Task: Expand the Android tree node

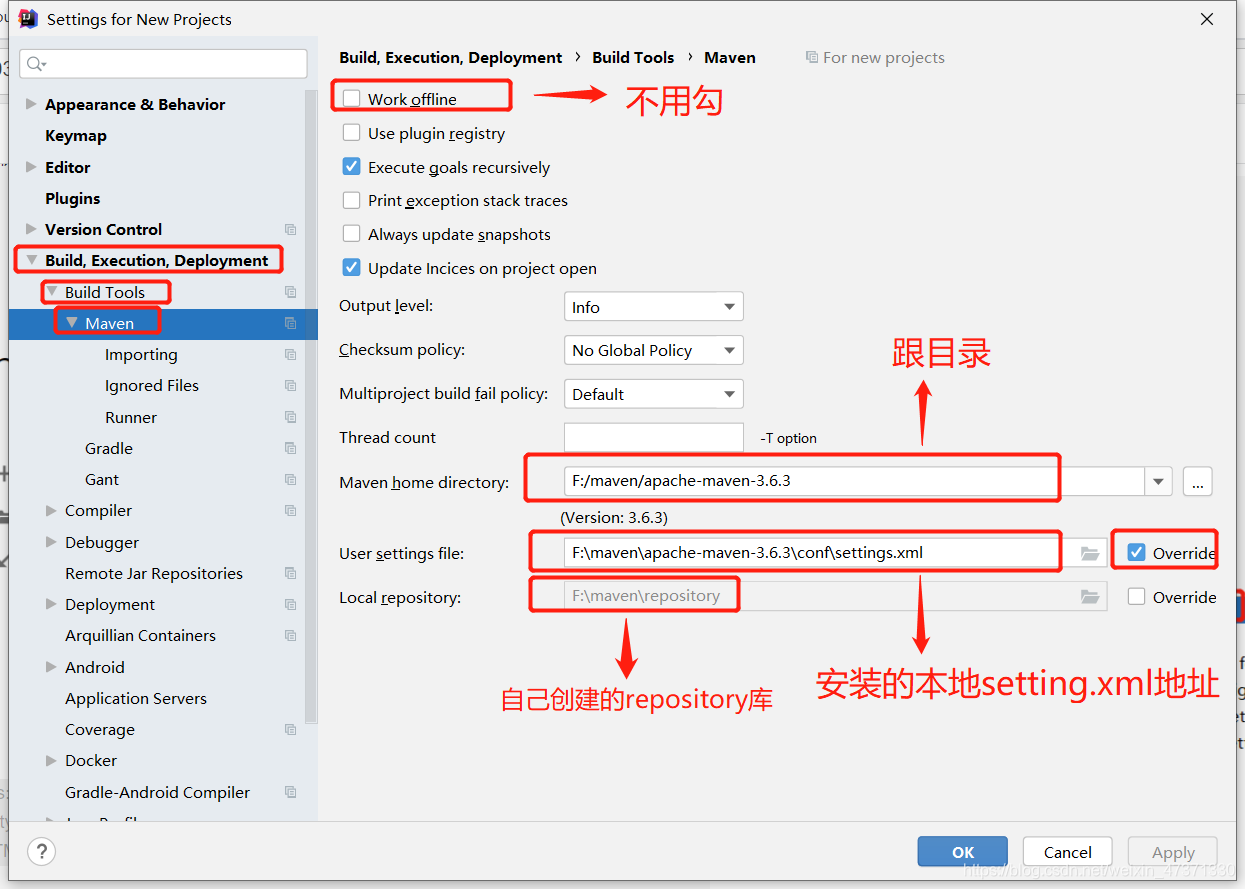Action: (51, 667)
